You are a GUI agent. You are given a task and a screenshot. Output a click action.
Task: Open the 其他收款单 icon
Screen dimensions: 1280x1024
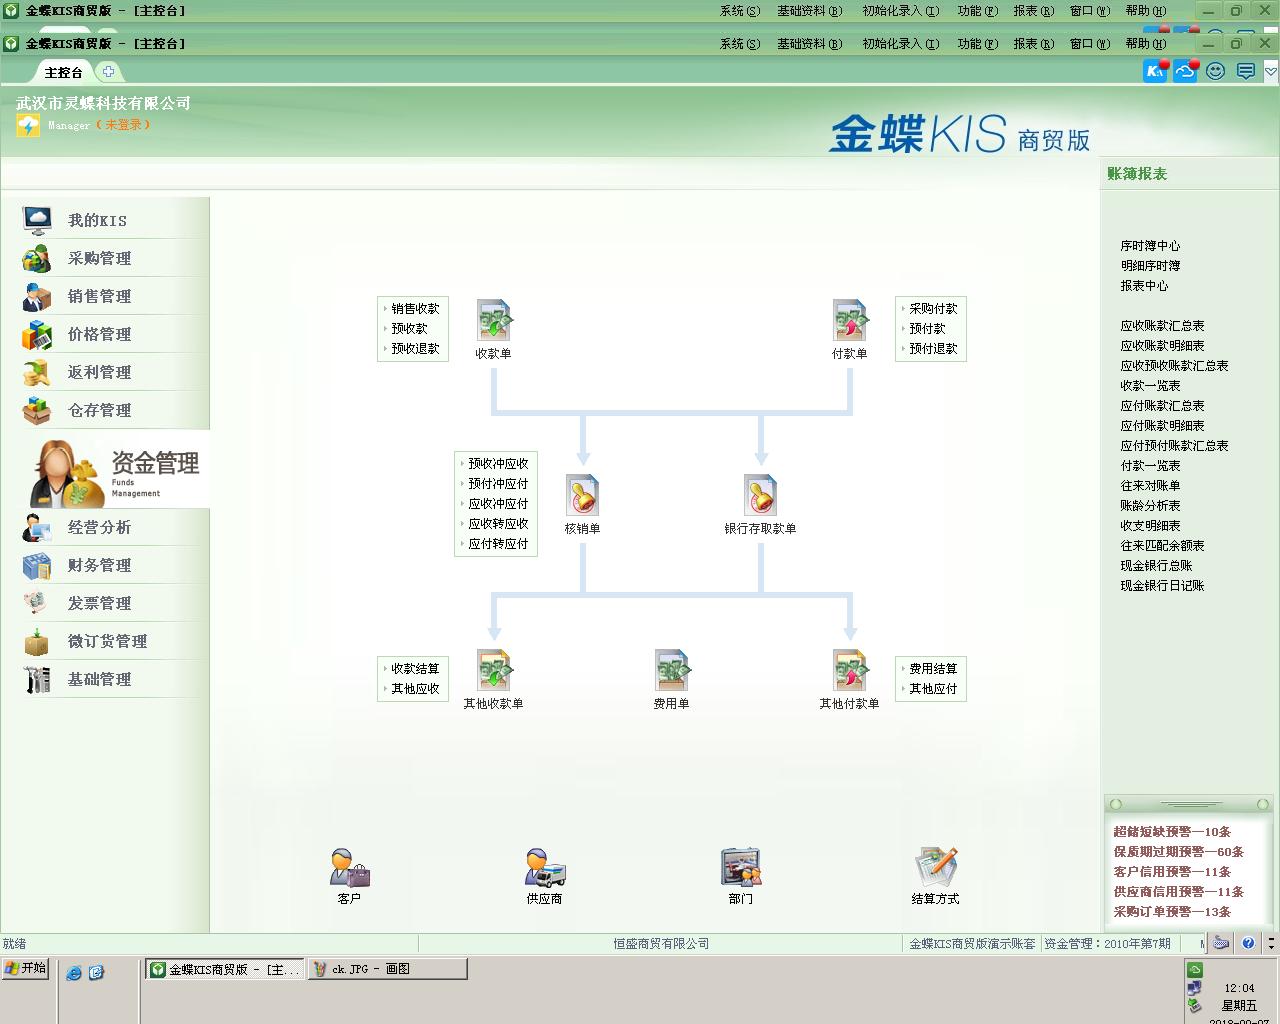494,671
